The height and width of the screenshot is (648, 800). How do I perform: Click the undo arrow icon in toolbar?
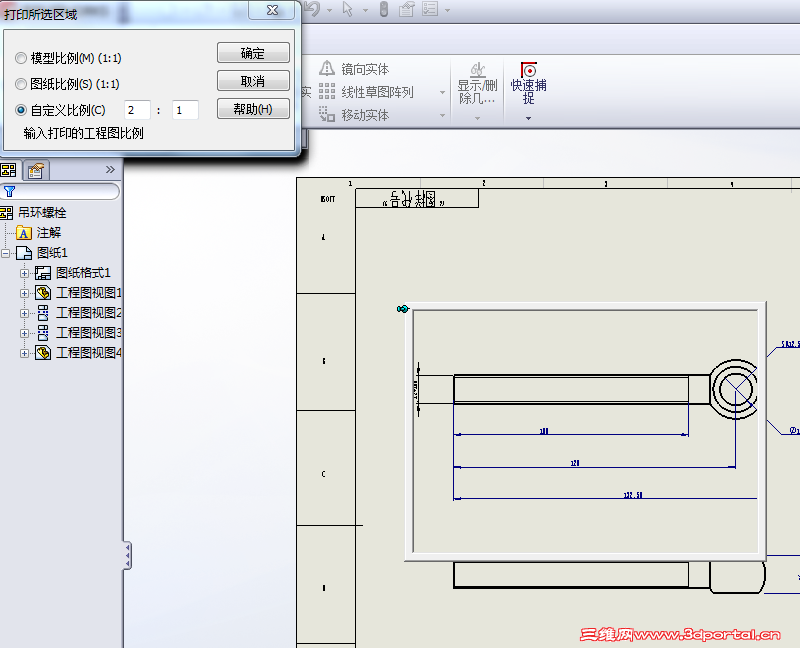pyautogui.click(x=313, y=9)
